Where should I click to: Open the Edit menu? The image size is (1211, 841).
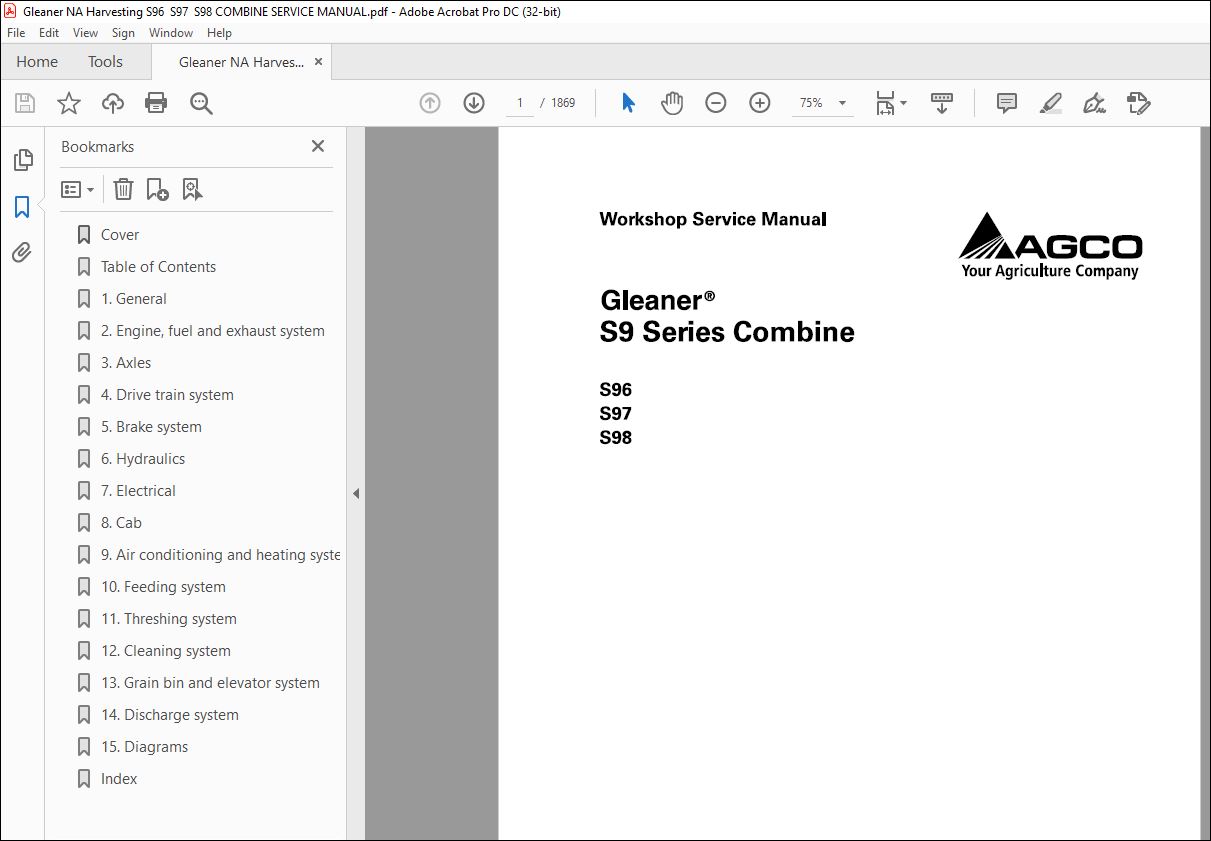(49, 33)
